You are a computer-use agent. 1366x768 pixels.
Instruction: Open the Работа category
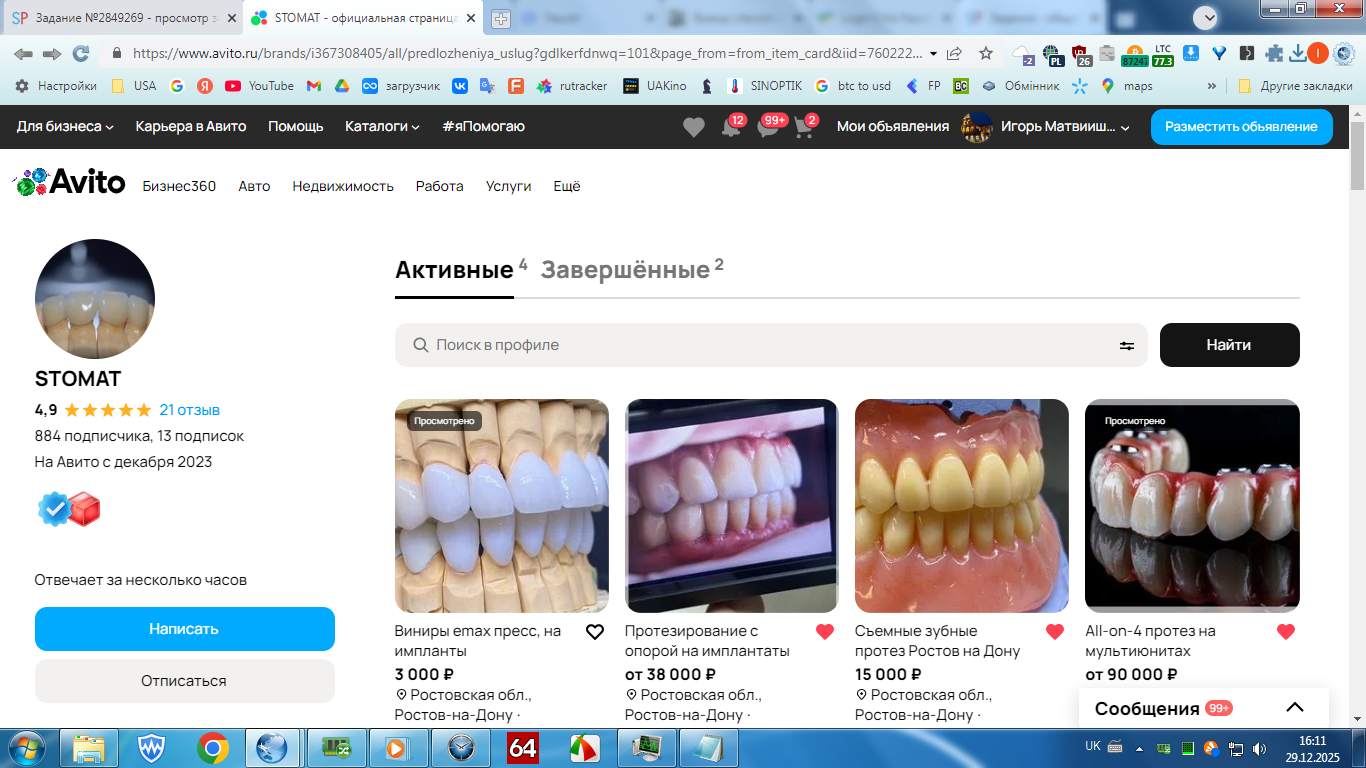(x=440, y=186)
